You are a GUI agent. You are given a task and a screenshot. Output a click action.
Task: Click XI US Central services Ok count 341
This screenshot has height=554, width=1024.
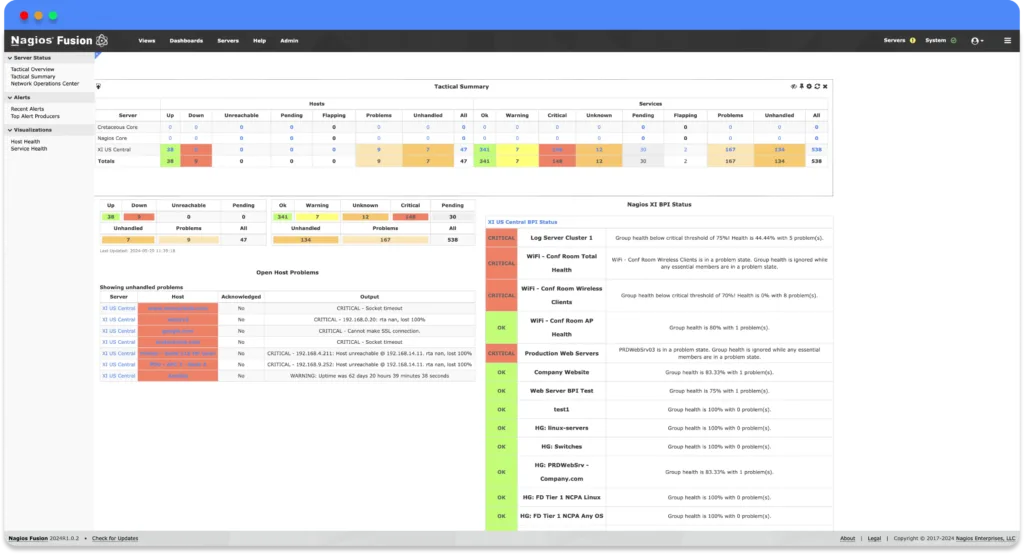pyautogui.click(x=485, y=150)
